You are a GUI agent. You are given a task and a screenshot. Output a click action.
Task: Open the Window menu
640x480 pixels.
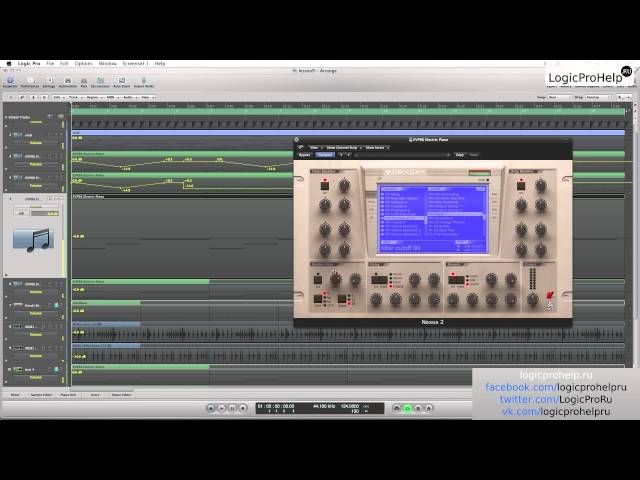tap(108, 64)
